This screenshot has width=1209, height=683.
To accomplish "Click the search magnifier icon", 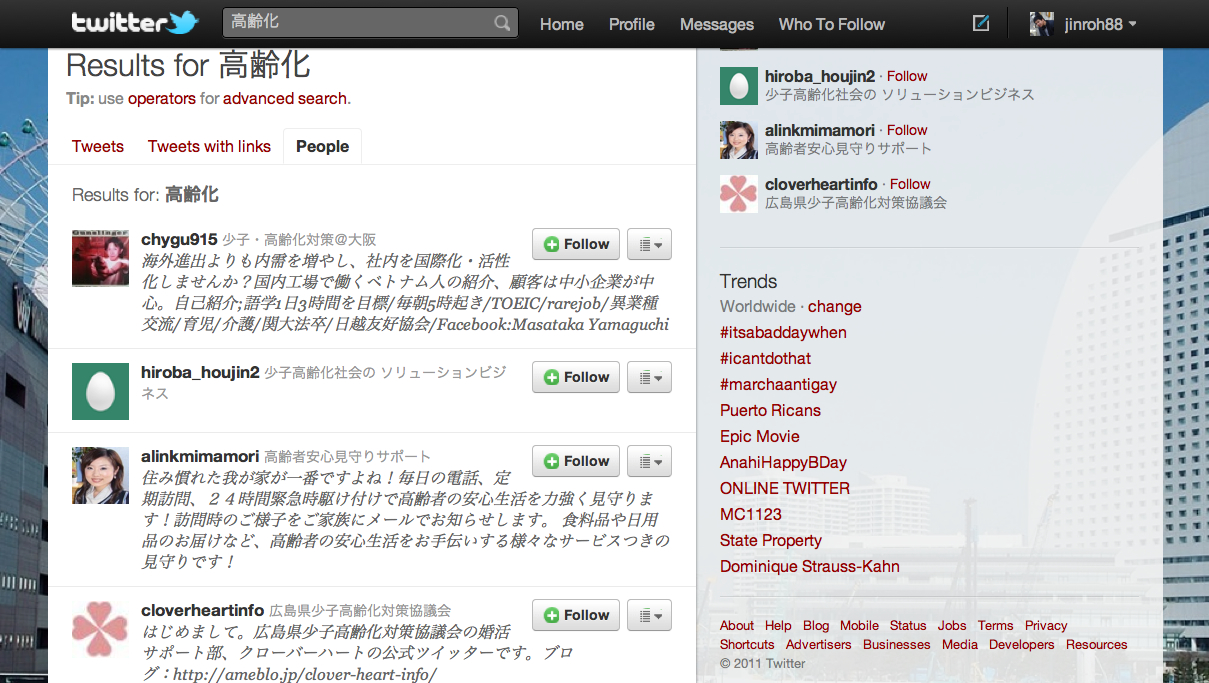I will [x=502, y=23].
